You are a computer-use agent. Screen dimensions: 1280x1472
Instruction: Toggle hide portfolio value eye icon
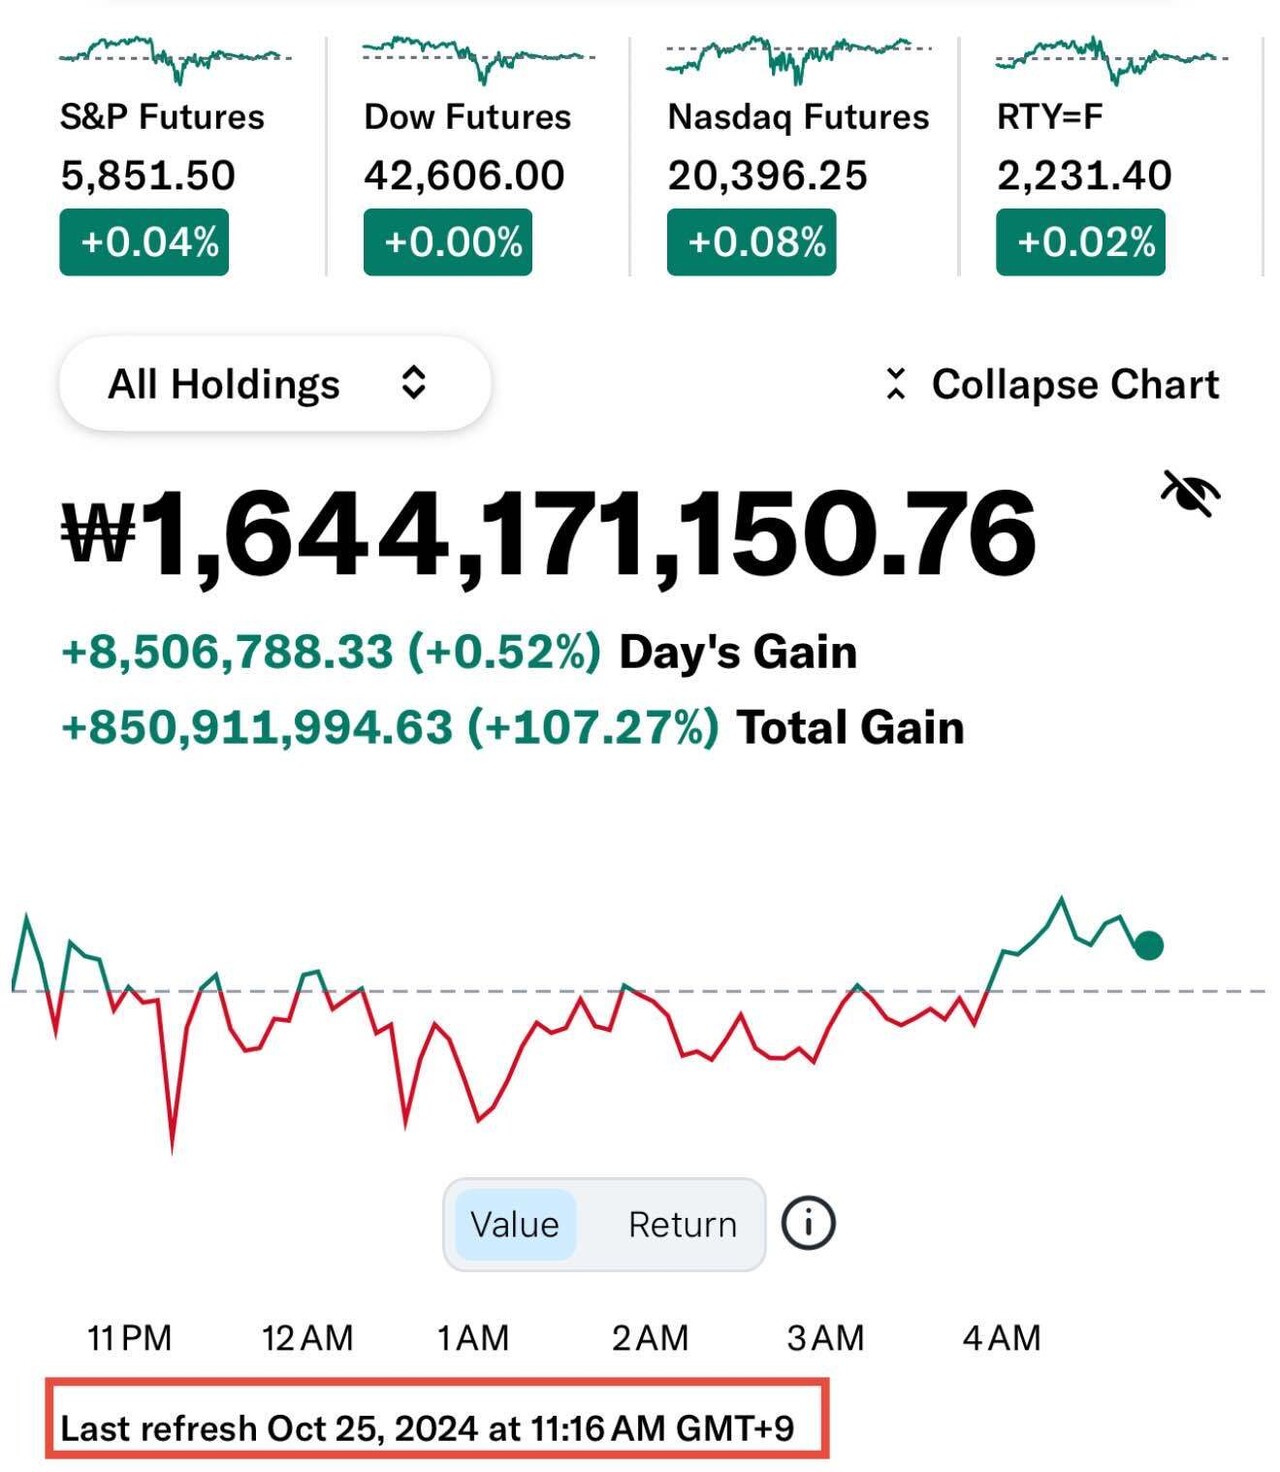[x=1190, y=493]
